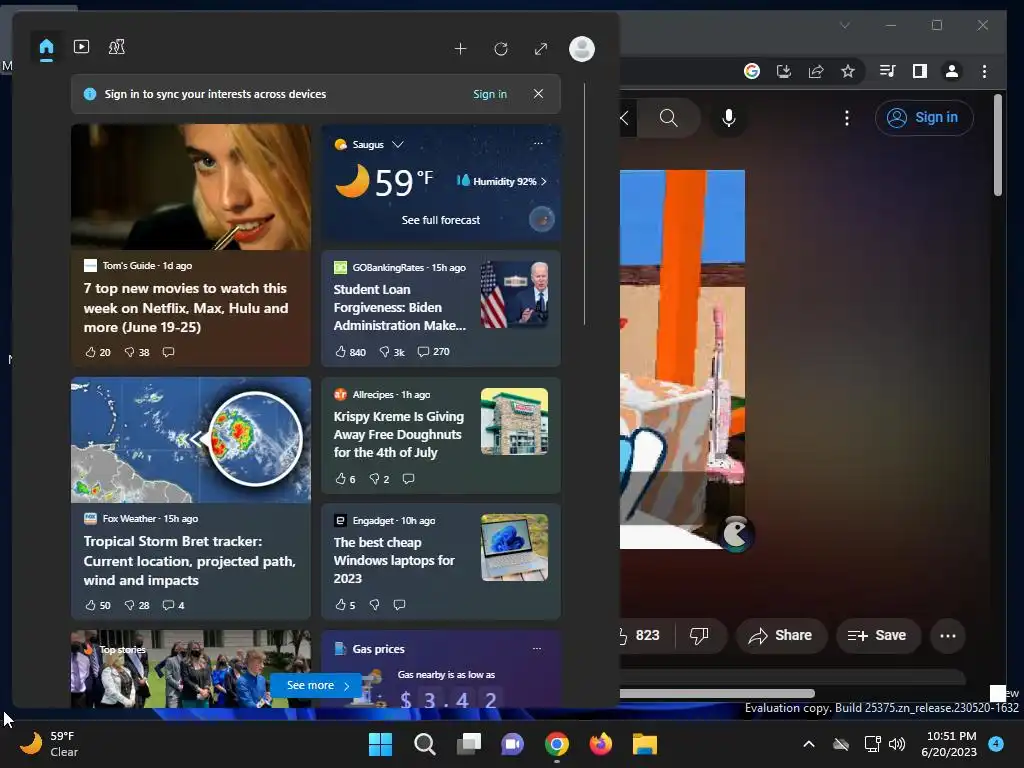Click YouTube Sign in button
Screen dimensions: 1024x768
(923, 118)
